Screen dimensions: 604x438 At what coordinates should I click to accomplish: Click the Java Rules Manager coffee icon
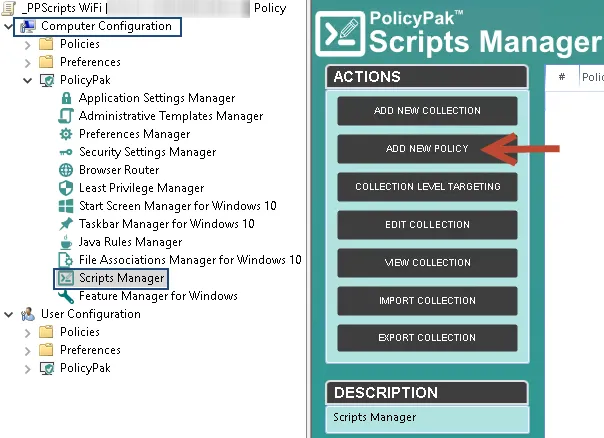67,242
